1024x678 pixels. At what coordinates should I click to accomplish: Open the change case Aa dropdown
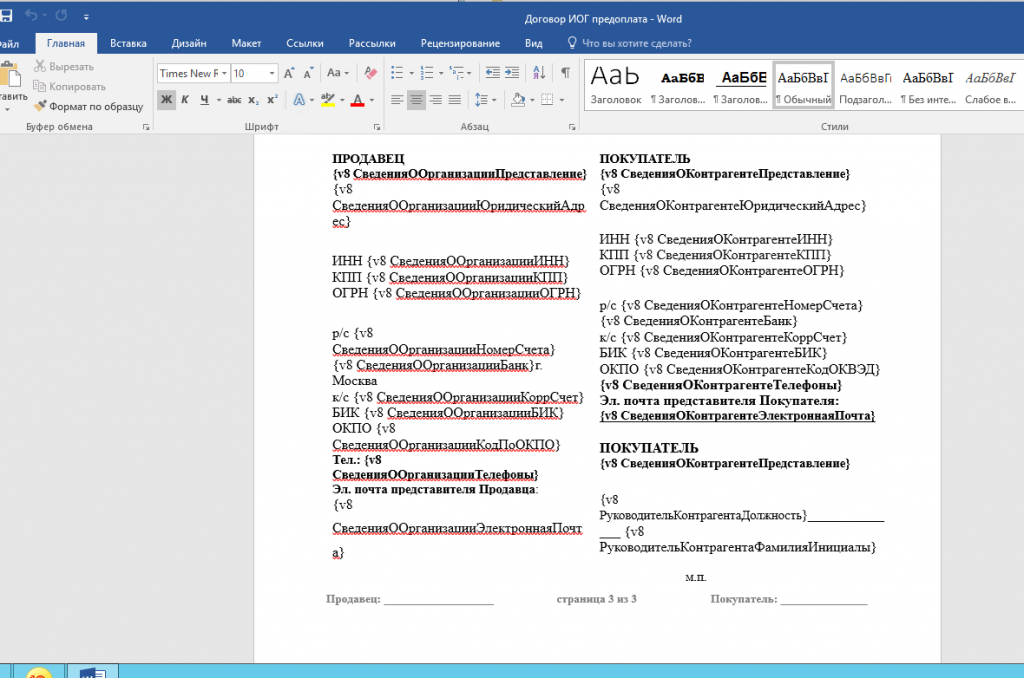338,73
